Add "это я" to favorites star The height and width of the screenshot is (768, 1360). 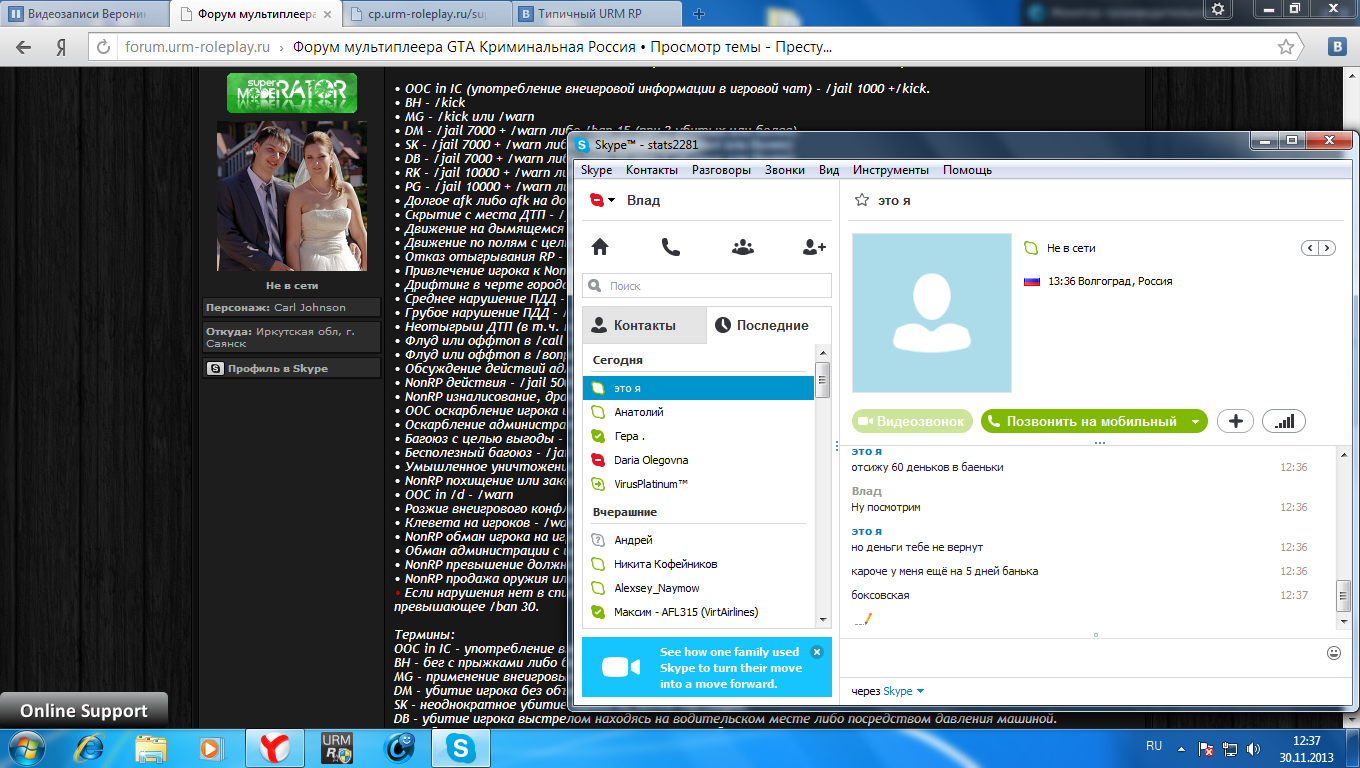[x=861, y=201]
